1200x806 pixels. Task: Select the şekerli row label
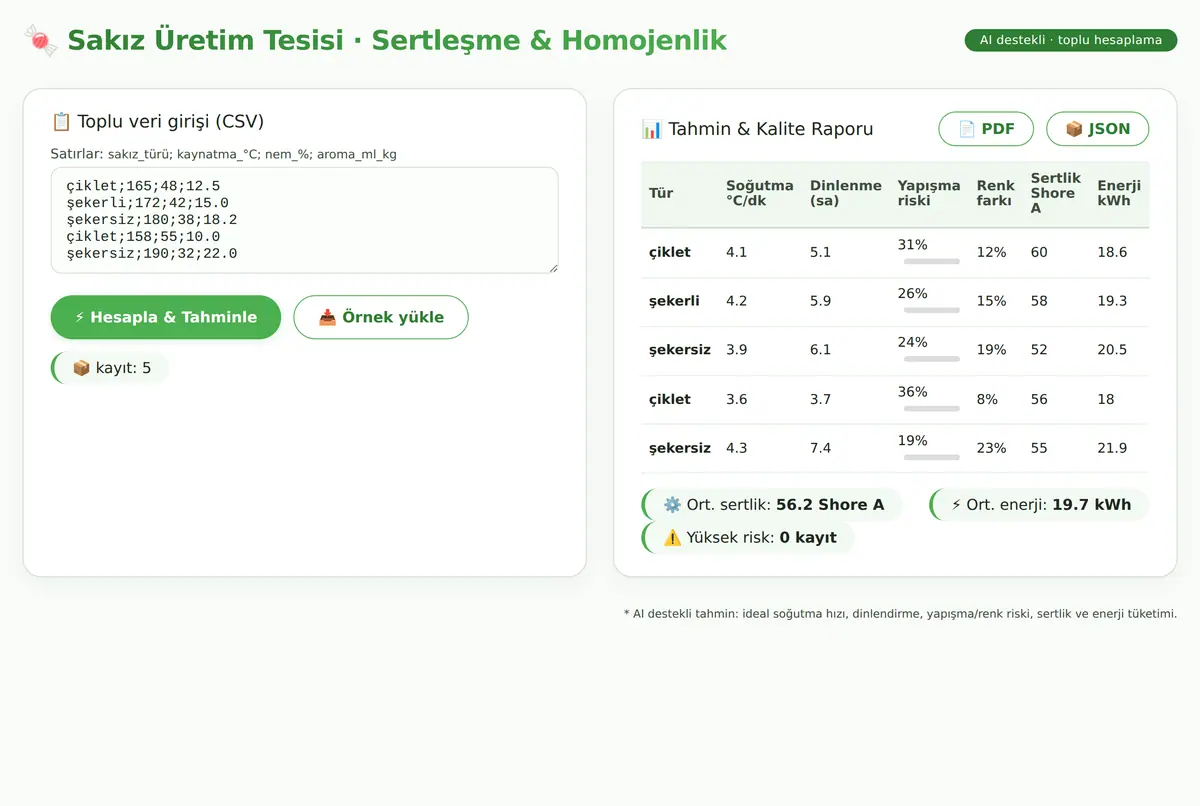(674, 301)
